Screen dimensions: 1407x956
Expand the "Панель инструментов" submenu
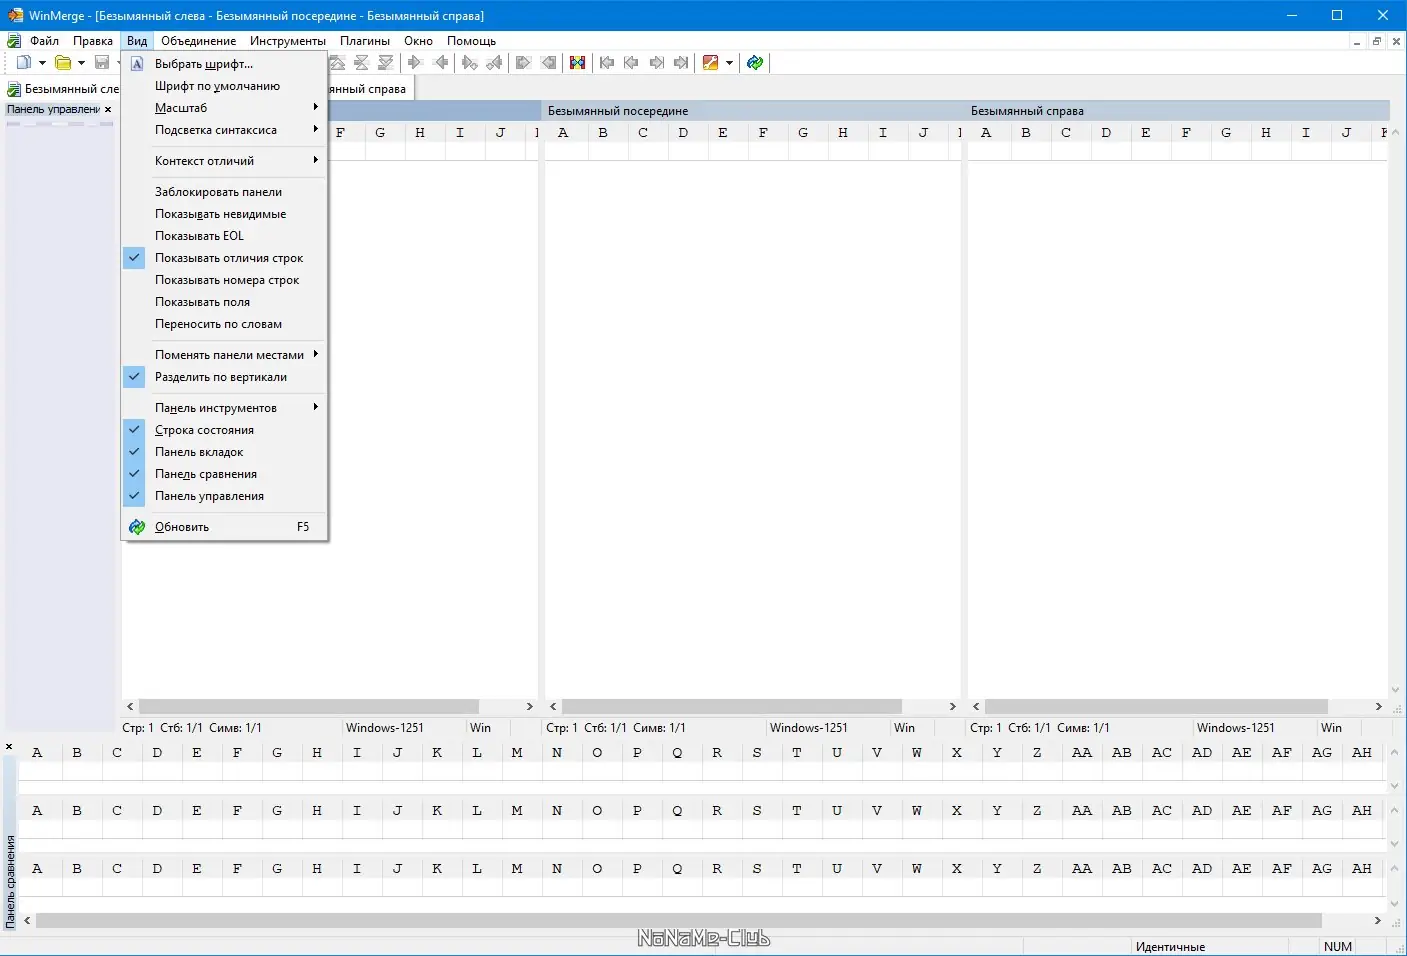pyautogui.click(x=224, y=408)
